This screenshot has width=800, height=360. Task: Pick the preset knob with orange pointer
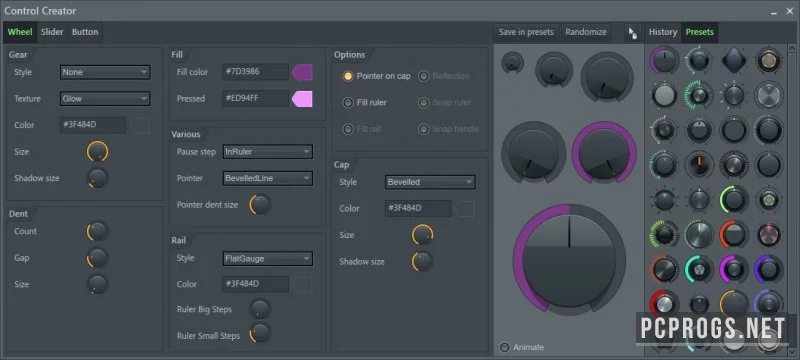tap(699, 165)
